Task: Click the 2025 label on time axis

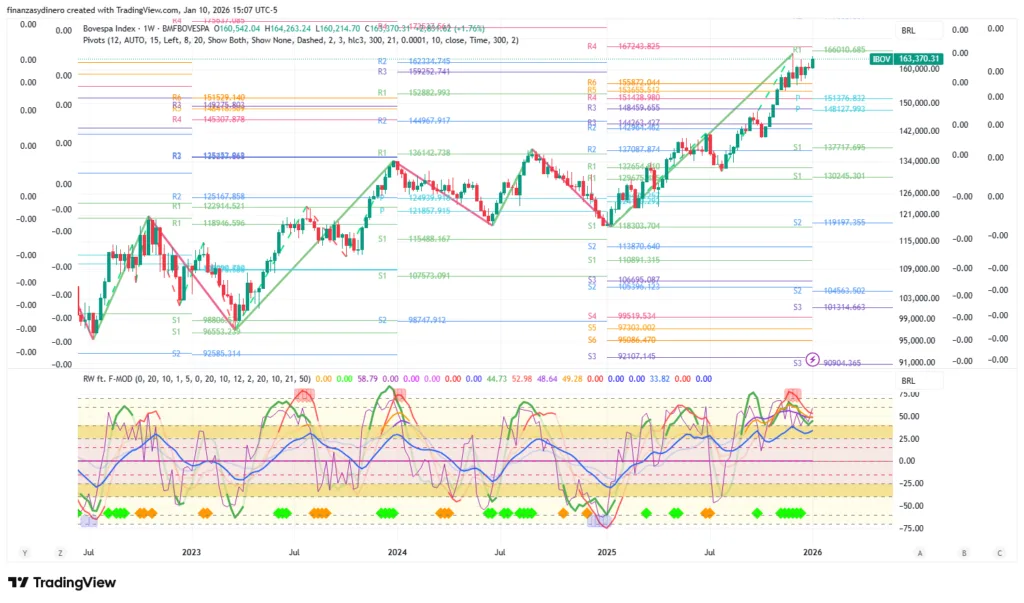Action: (x=606, y=552)
